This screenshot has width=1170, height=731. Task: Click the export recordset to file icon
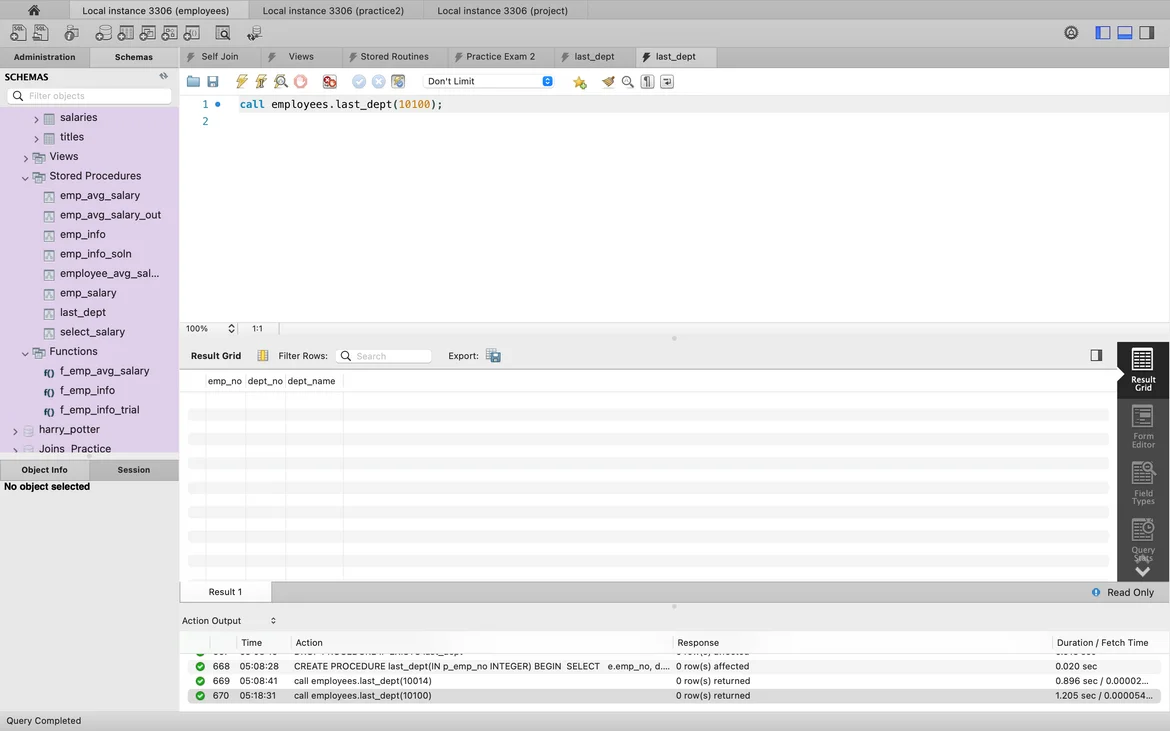pos(493,356)
